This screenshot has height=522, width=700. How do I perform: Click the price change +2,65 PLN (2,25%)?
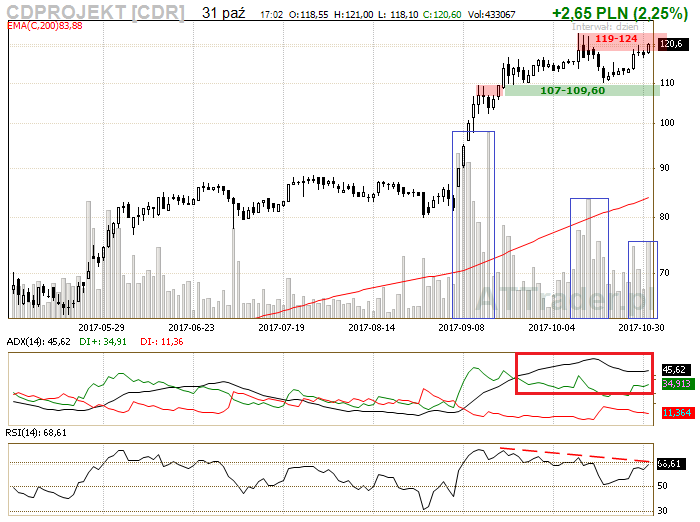pyautogui.click(x=620, y=13)
